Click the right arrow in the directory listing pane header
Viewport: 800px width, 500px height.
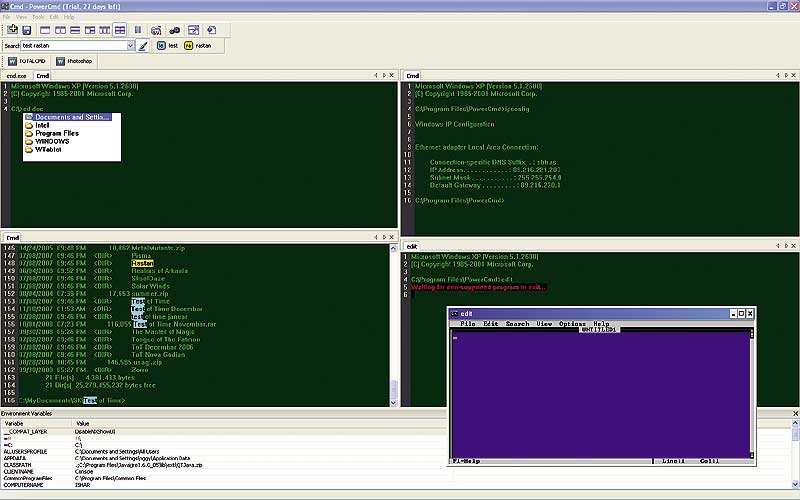[x=384, y=237]
